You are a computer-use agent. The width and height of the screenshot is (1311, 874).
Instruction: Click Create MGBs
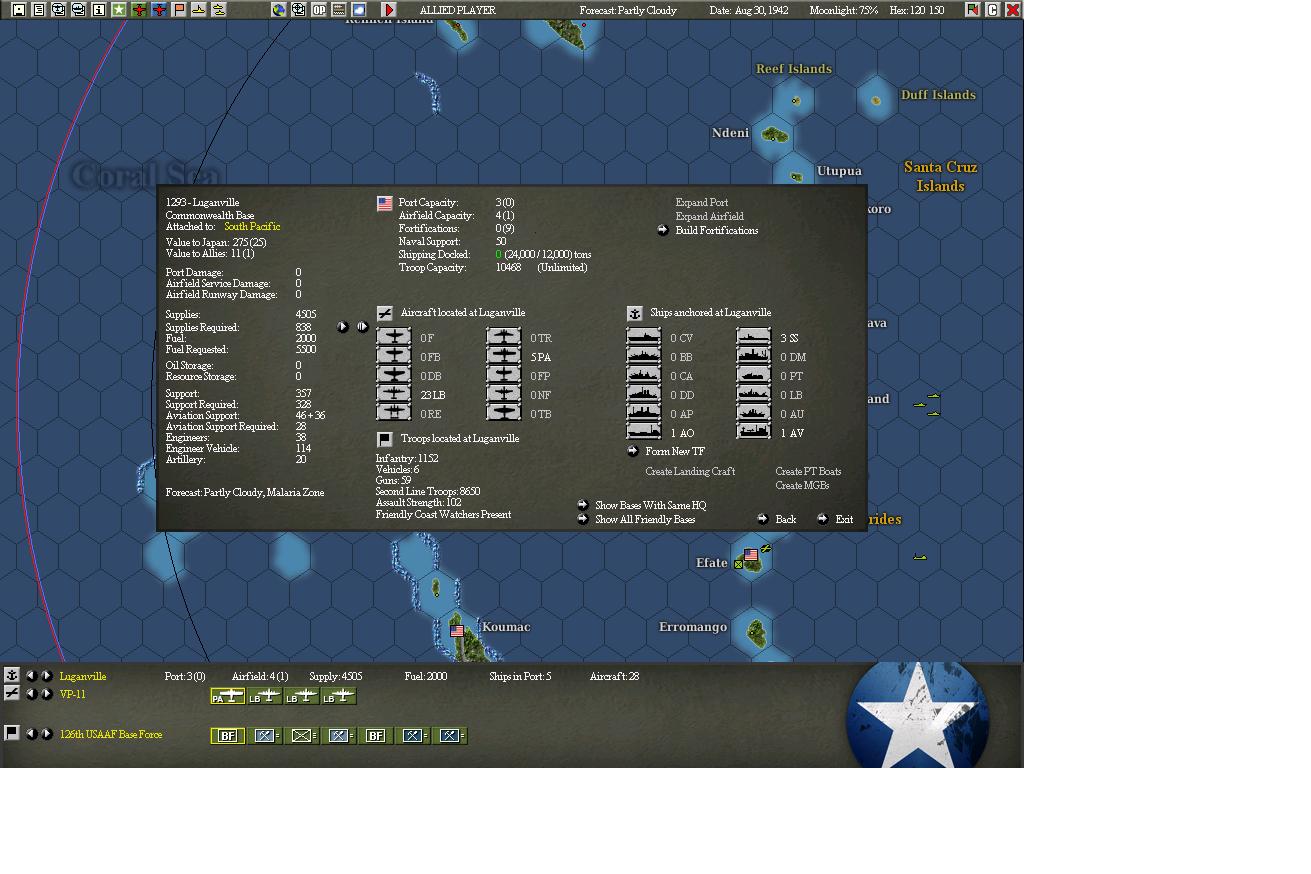(x=802, y=486)
